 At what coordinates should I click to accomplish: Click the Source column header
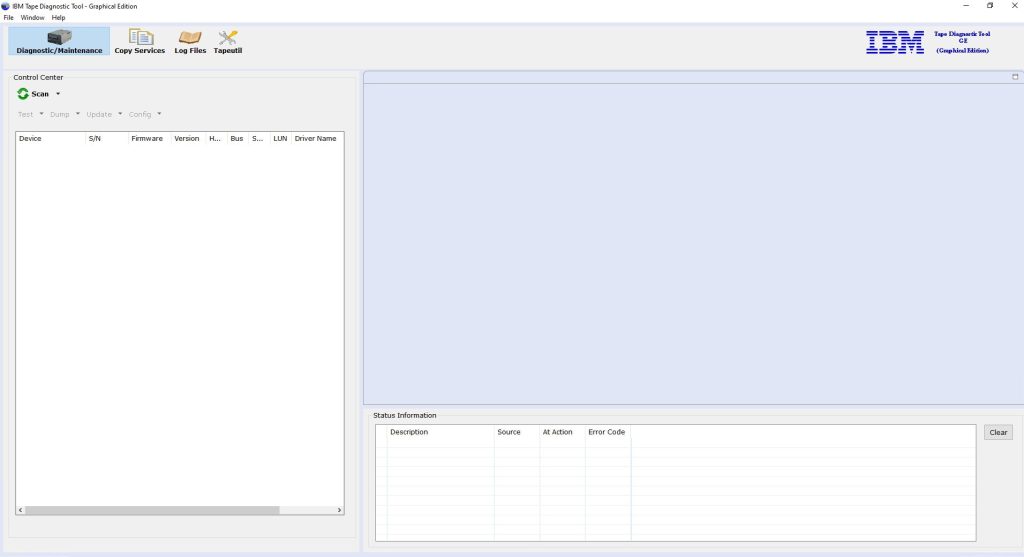tap(517, 432)
